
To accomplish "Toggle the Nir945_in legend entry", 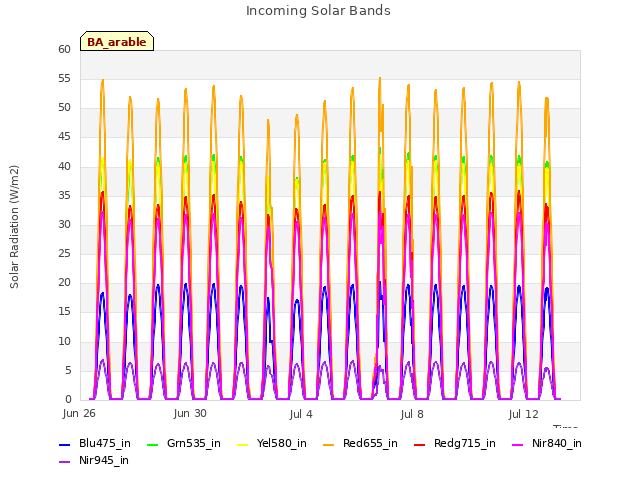I will [x=94, y=460].
